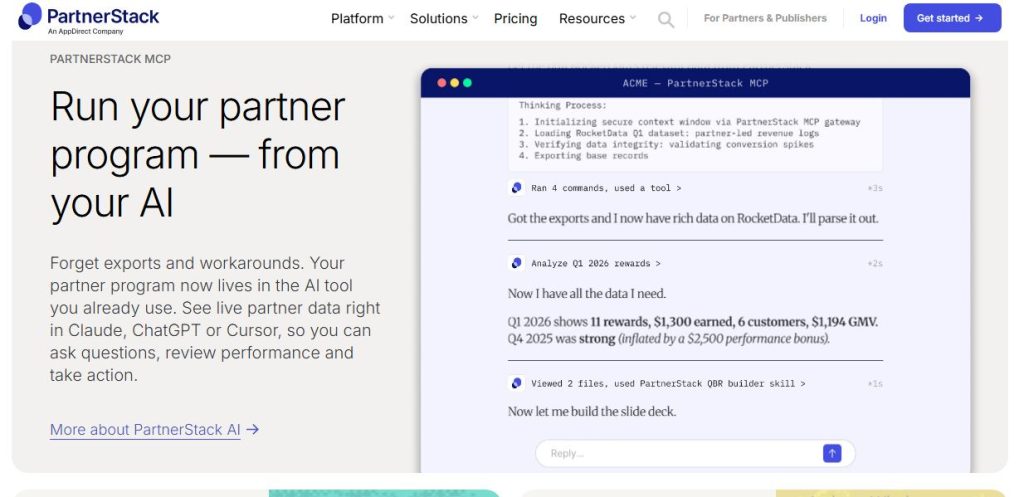
Task: Click the 'Q1 2026 shows 11 rewards' summary text
Action: 693,330
